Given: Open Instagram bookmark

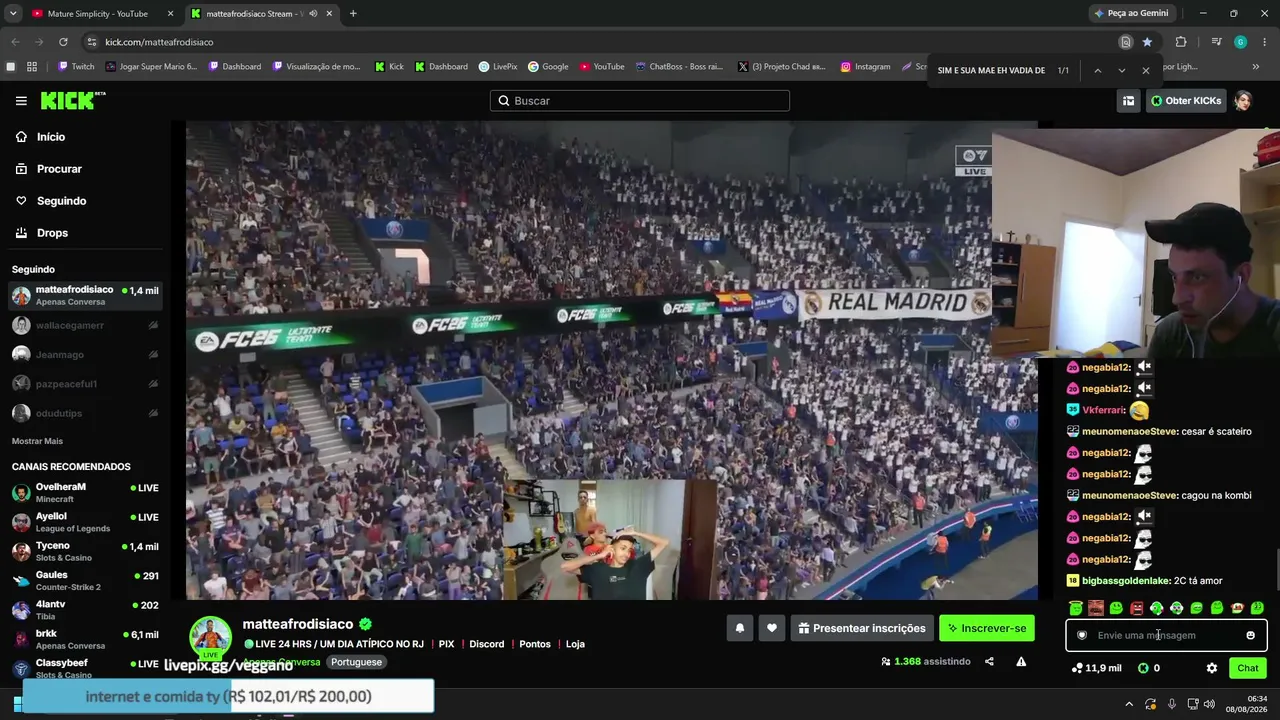Looking at the screenshot, I should point(865,67).
